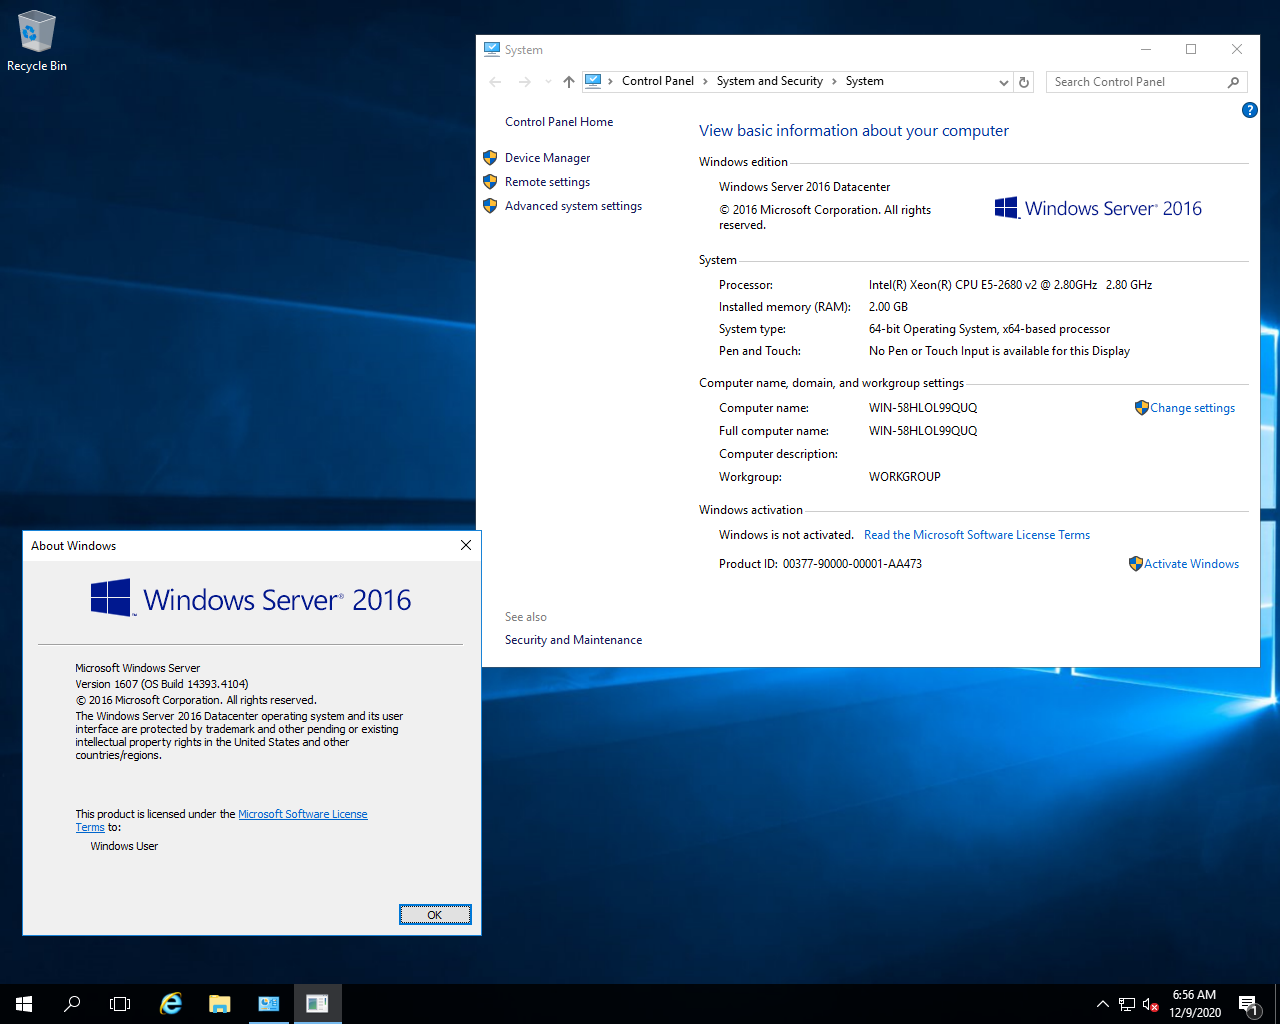
Task: Click WORKGROUP value text
Action: (x=905, y=477)
